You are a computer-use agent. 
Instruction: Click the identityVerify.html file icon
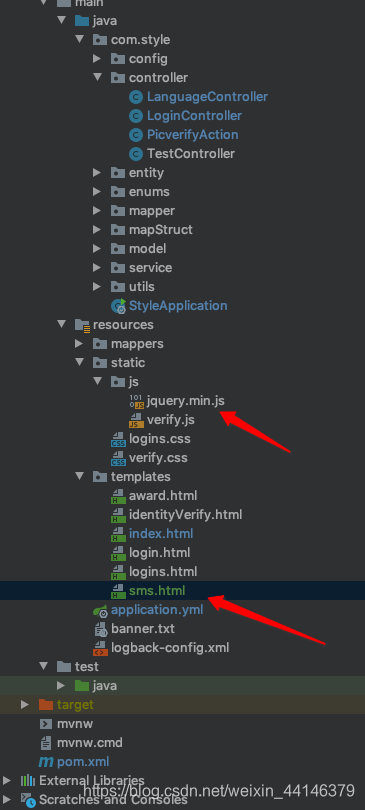tap(119, 515)
